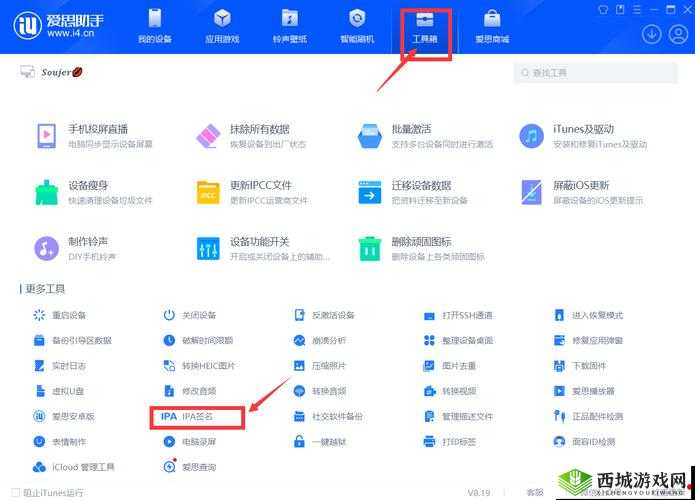This screenshot has height=500, width=695.
Task: Click the 客服 support link
Action: (535, 492)
